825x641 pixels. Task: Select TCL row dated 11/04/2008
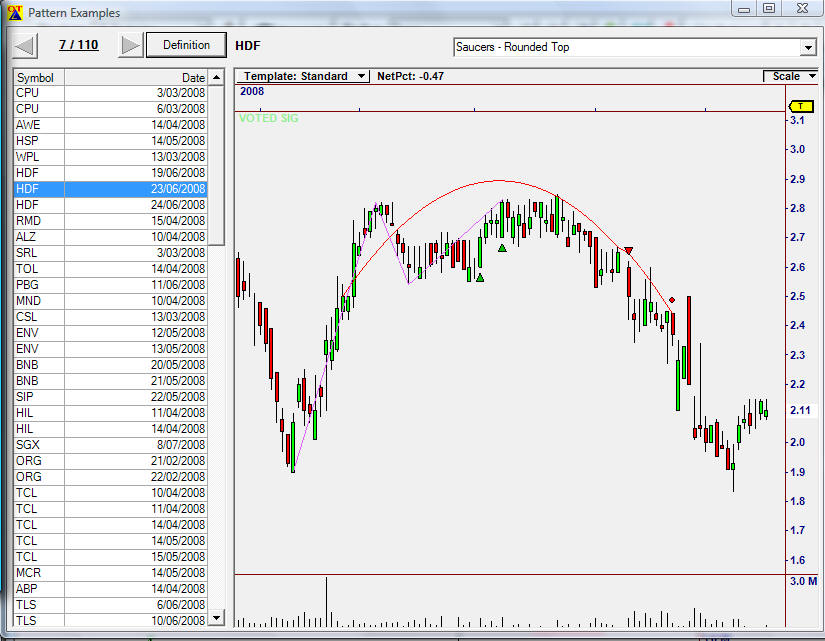click(x=110, y=509)
